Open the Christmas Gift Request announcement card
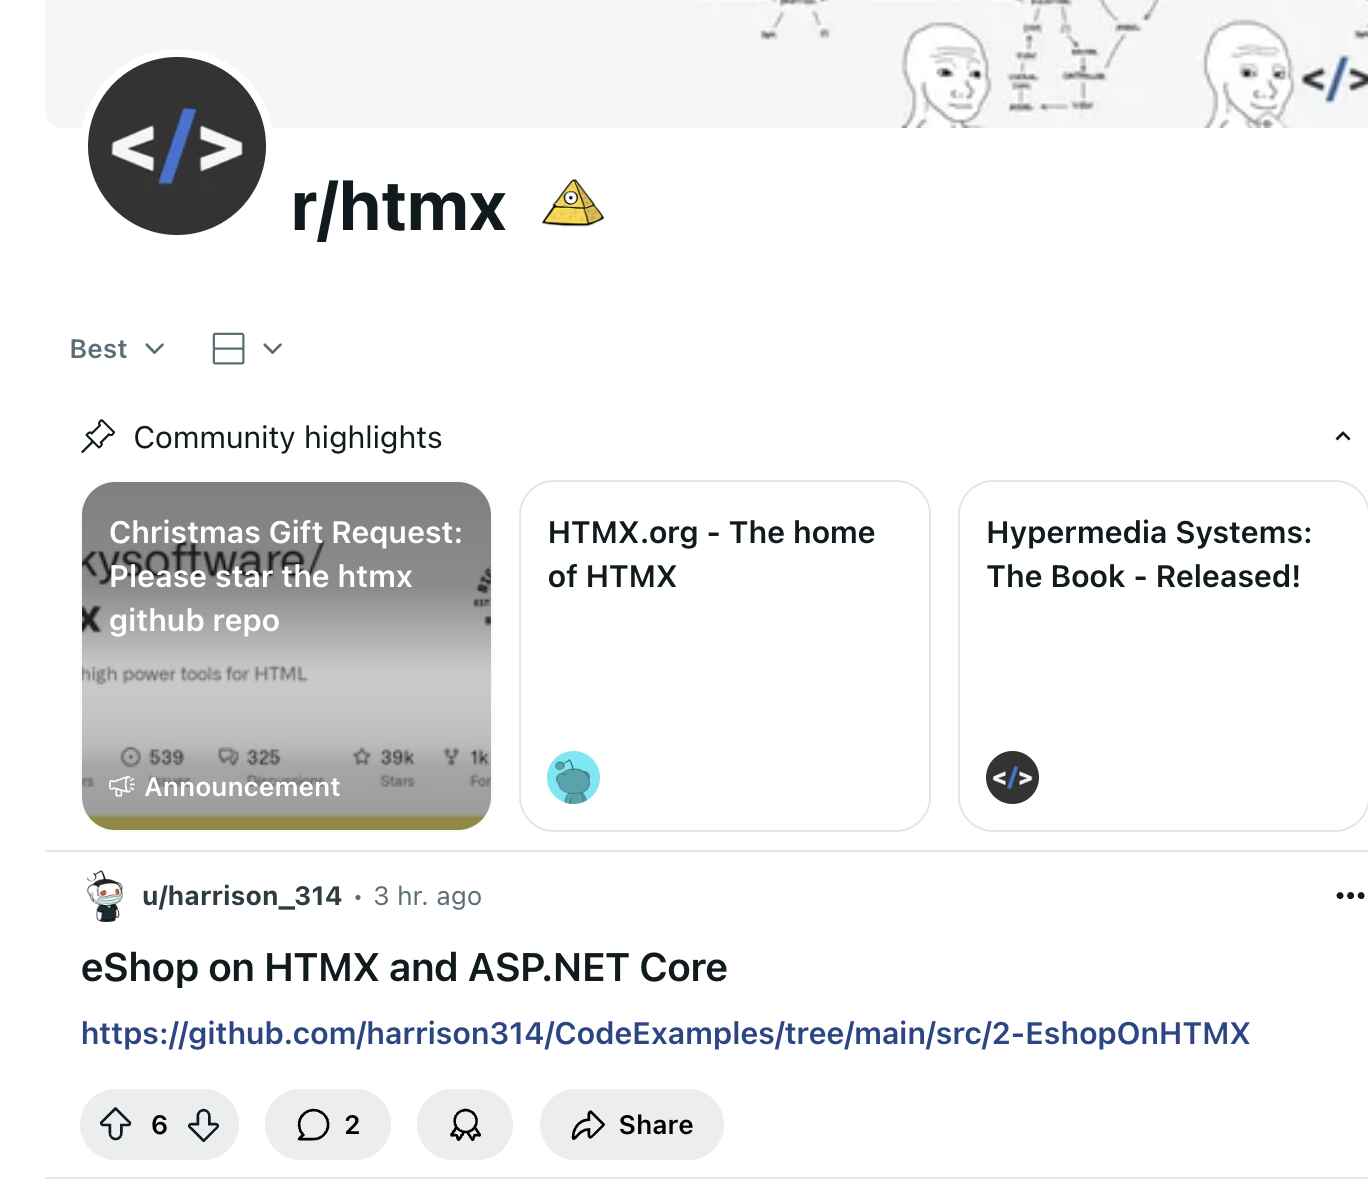Screen dimensions: 1368x1202 tap(286, 656)
